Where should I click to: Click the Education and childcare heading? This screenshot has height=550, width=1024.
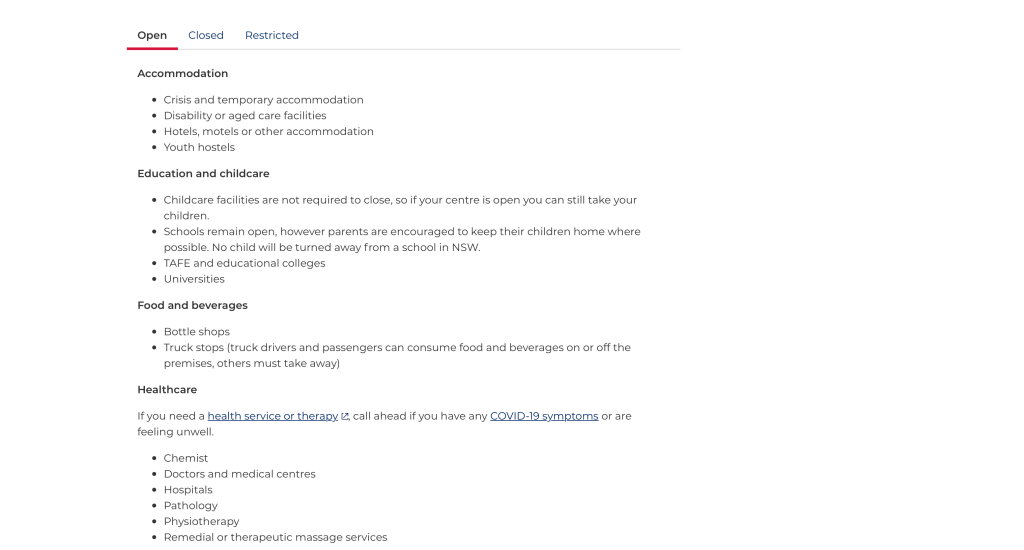tap(203, 174)
